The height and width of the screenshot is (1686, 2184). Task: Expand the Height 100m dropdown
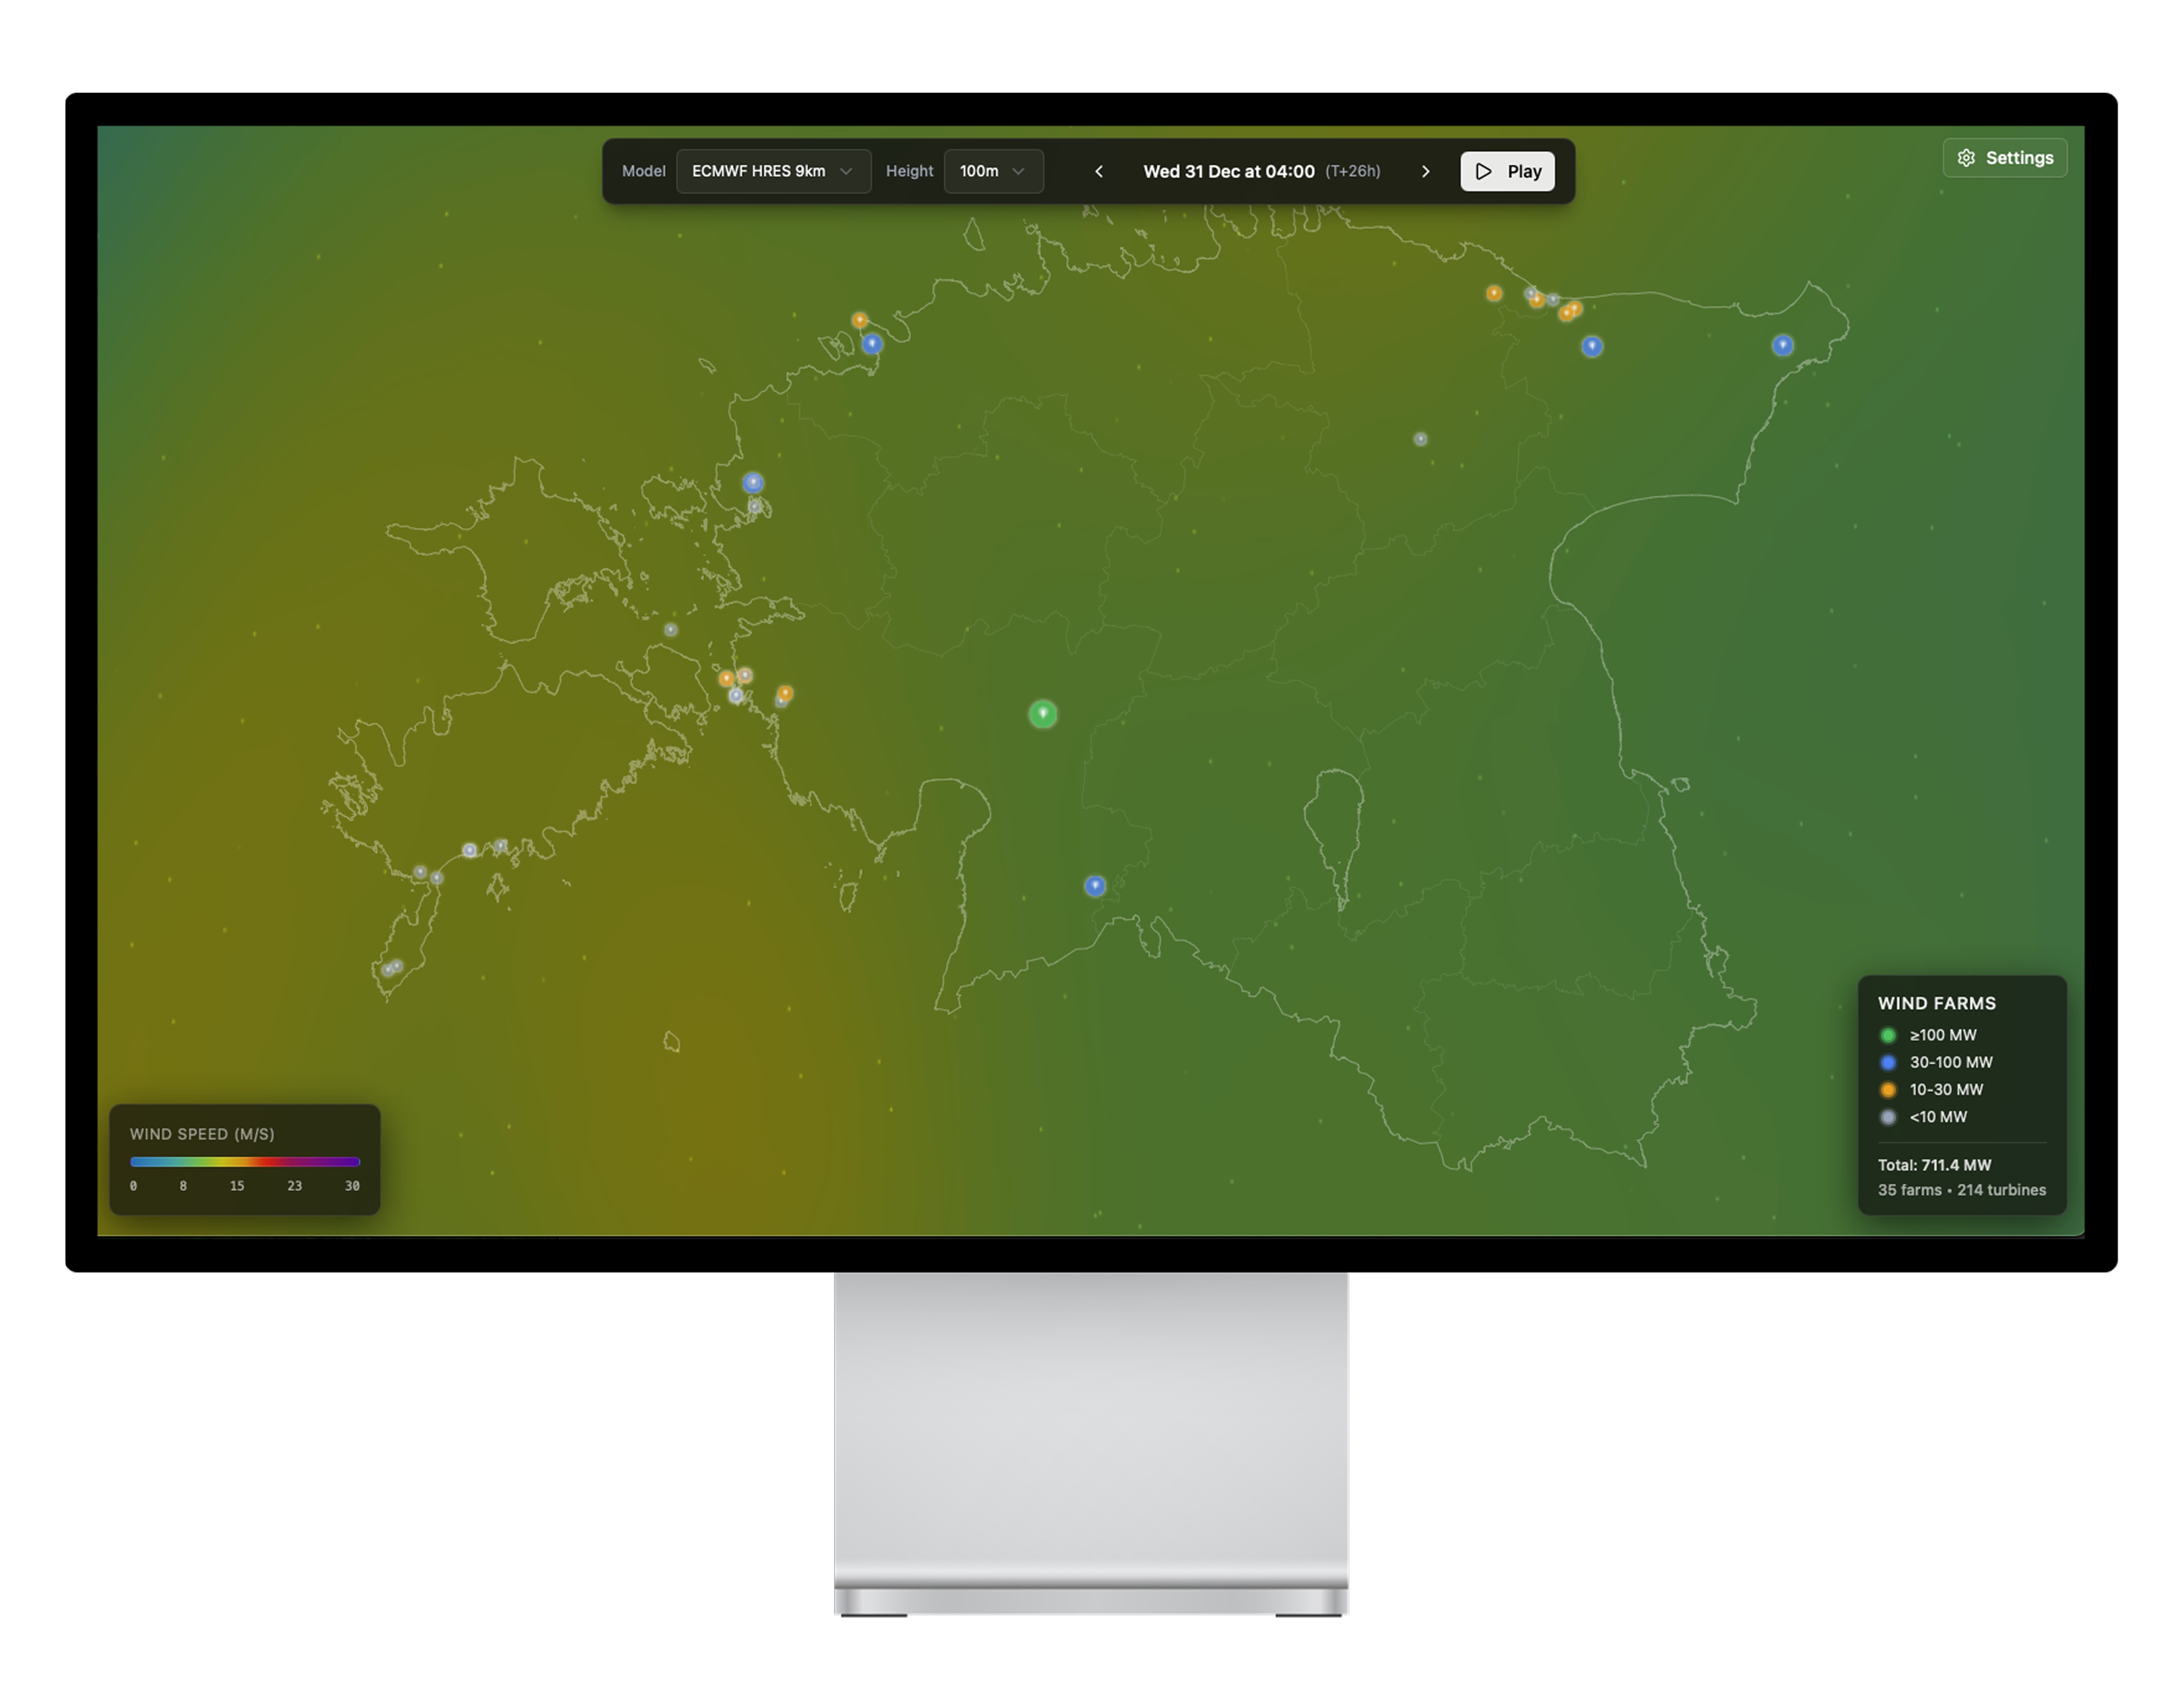click(x=992, y=171)
